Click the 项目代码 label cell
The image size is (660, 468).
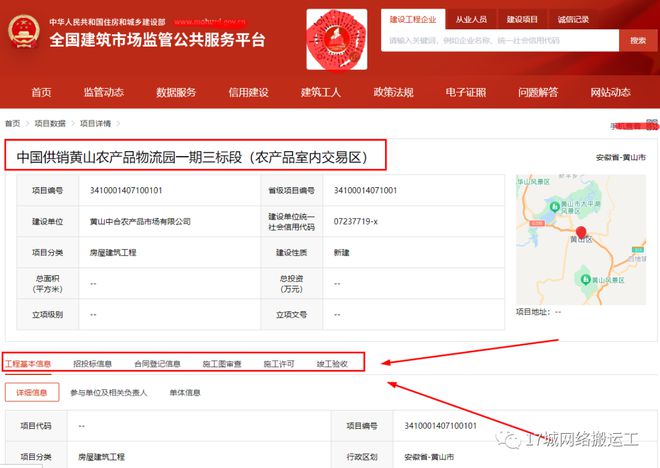[x=36, y=425]
